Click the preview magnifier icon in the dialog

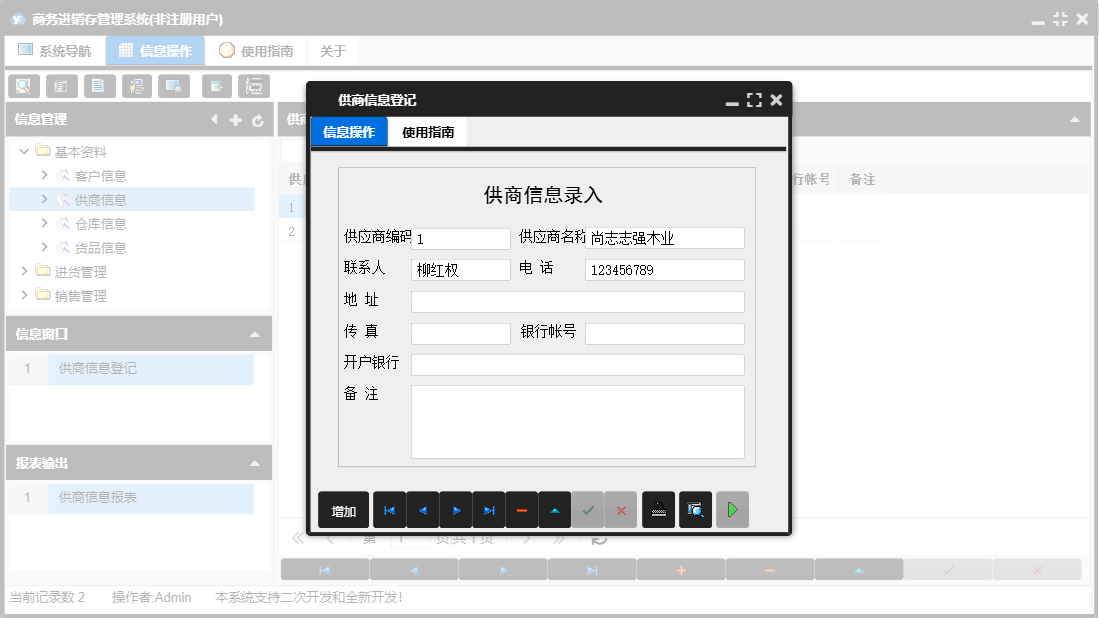tap(695, 510)
